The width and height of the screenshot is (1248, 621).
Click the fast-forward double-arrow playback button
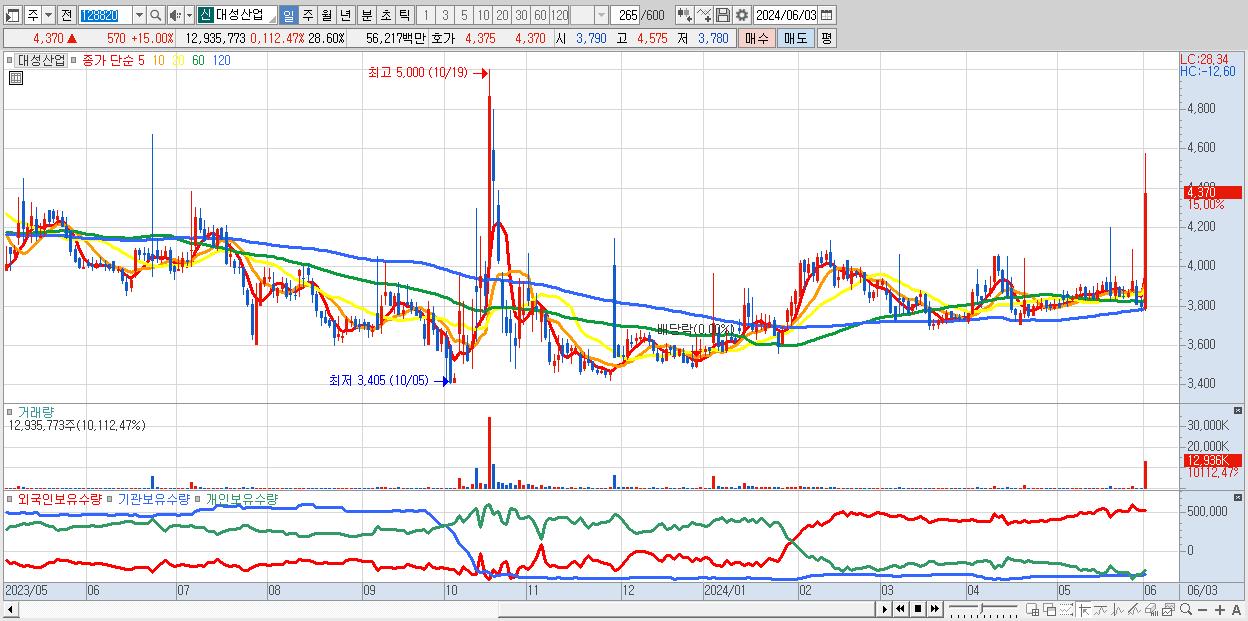934,609
